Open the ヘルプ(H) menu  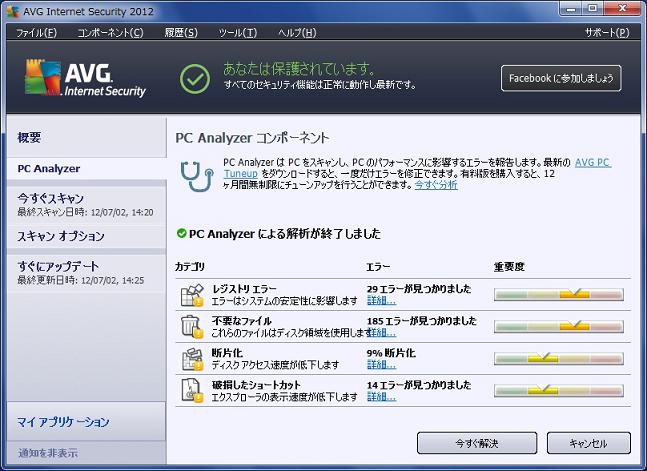[x=297, y=33]
